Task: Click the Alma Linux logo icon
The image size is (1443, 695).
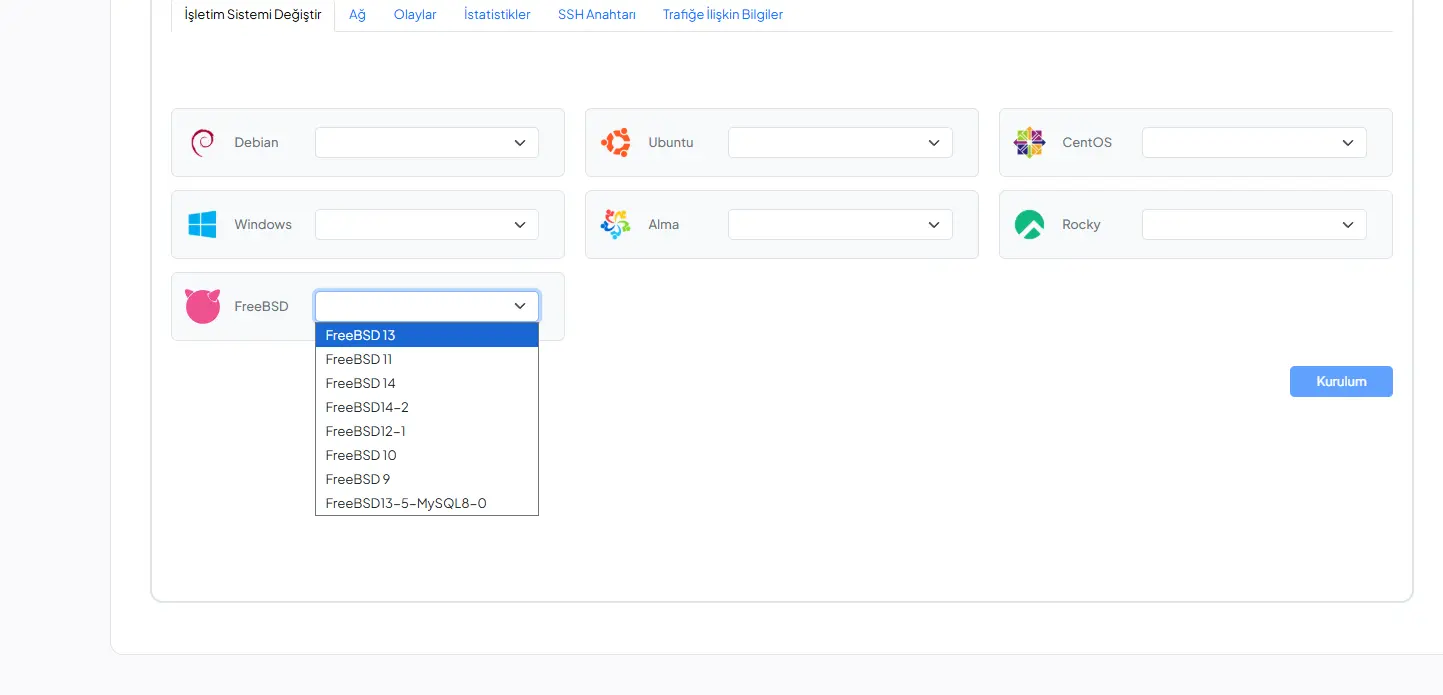Action: 615,224
